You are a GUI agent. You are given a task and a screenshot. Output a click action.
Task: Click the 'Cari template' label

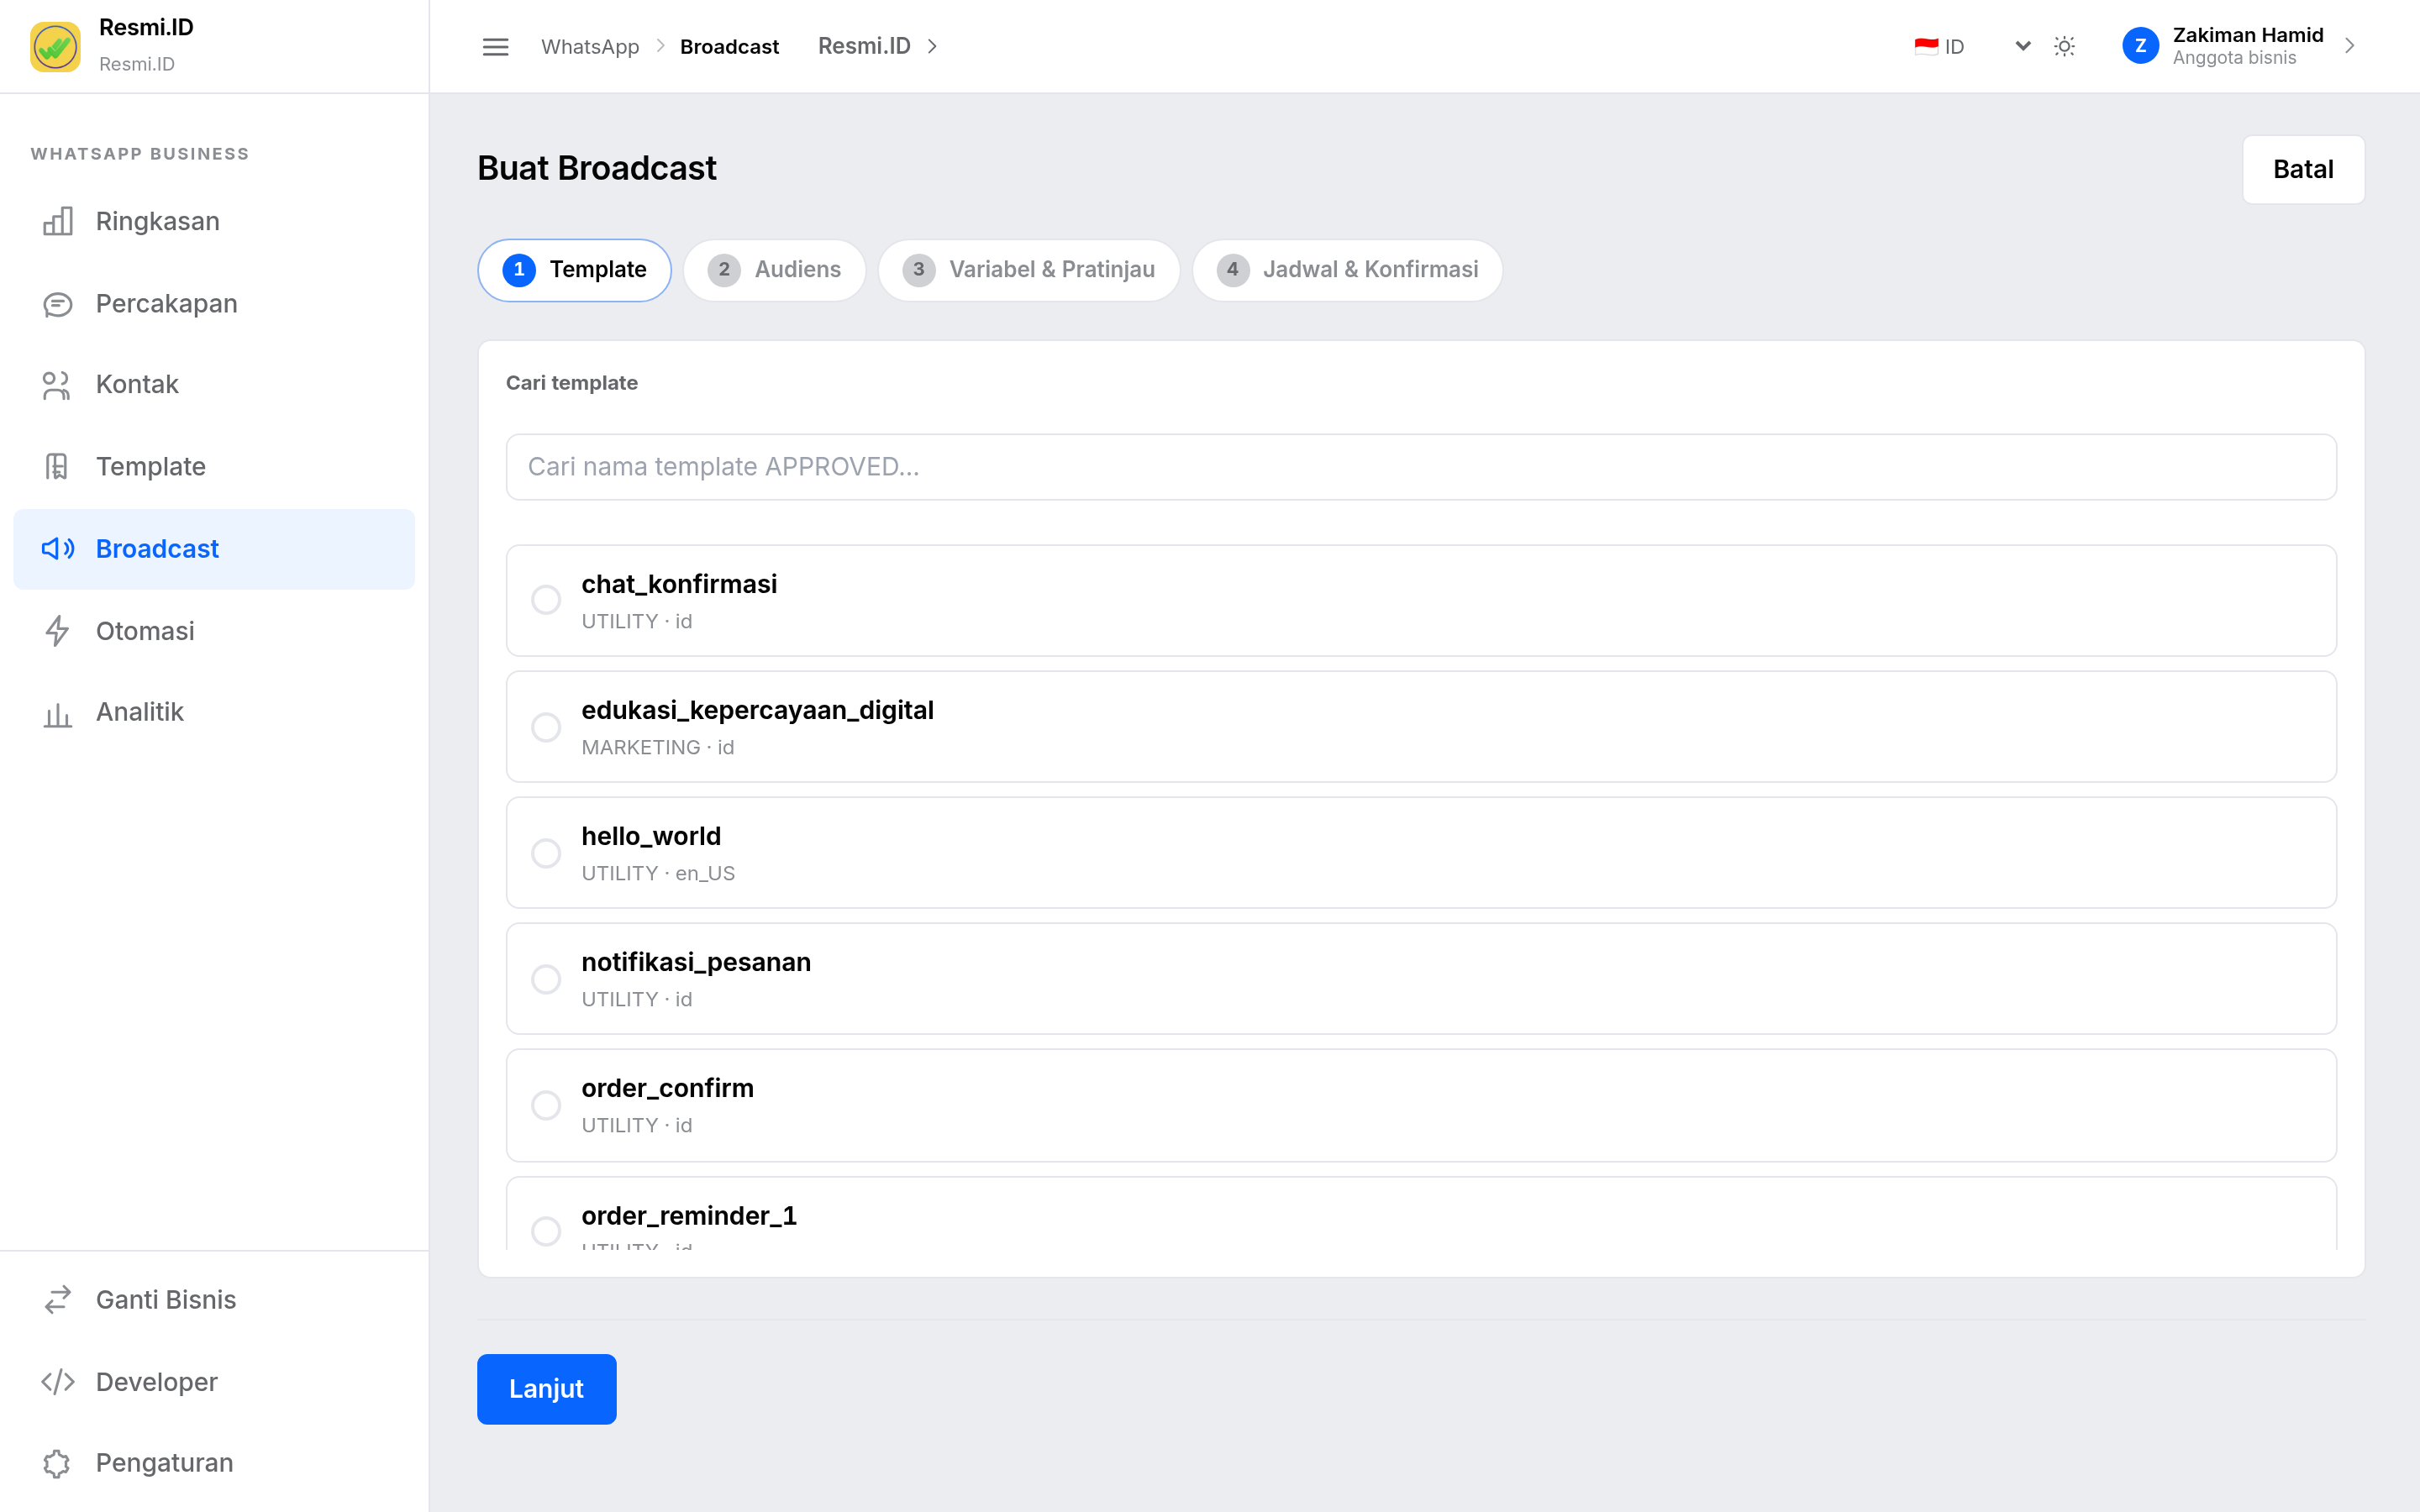tap(572, 383)
